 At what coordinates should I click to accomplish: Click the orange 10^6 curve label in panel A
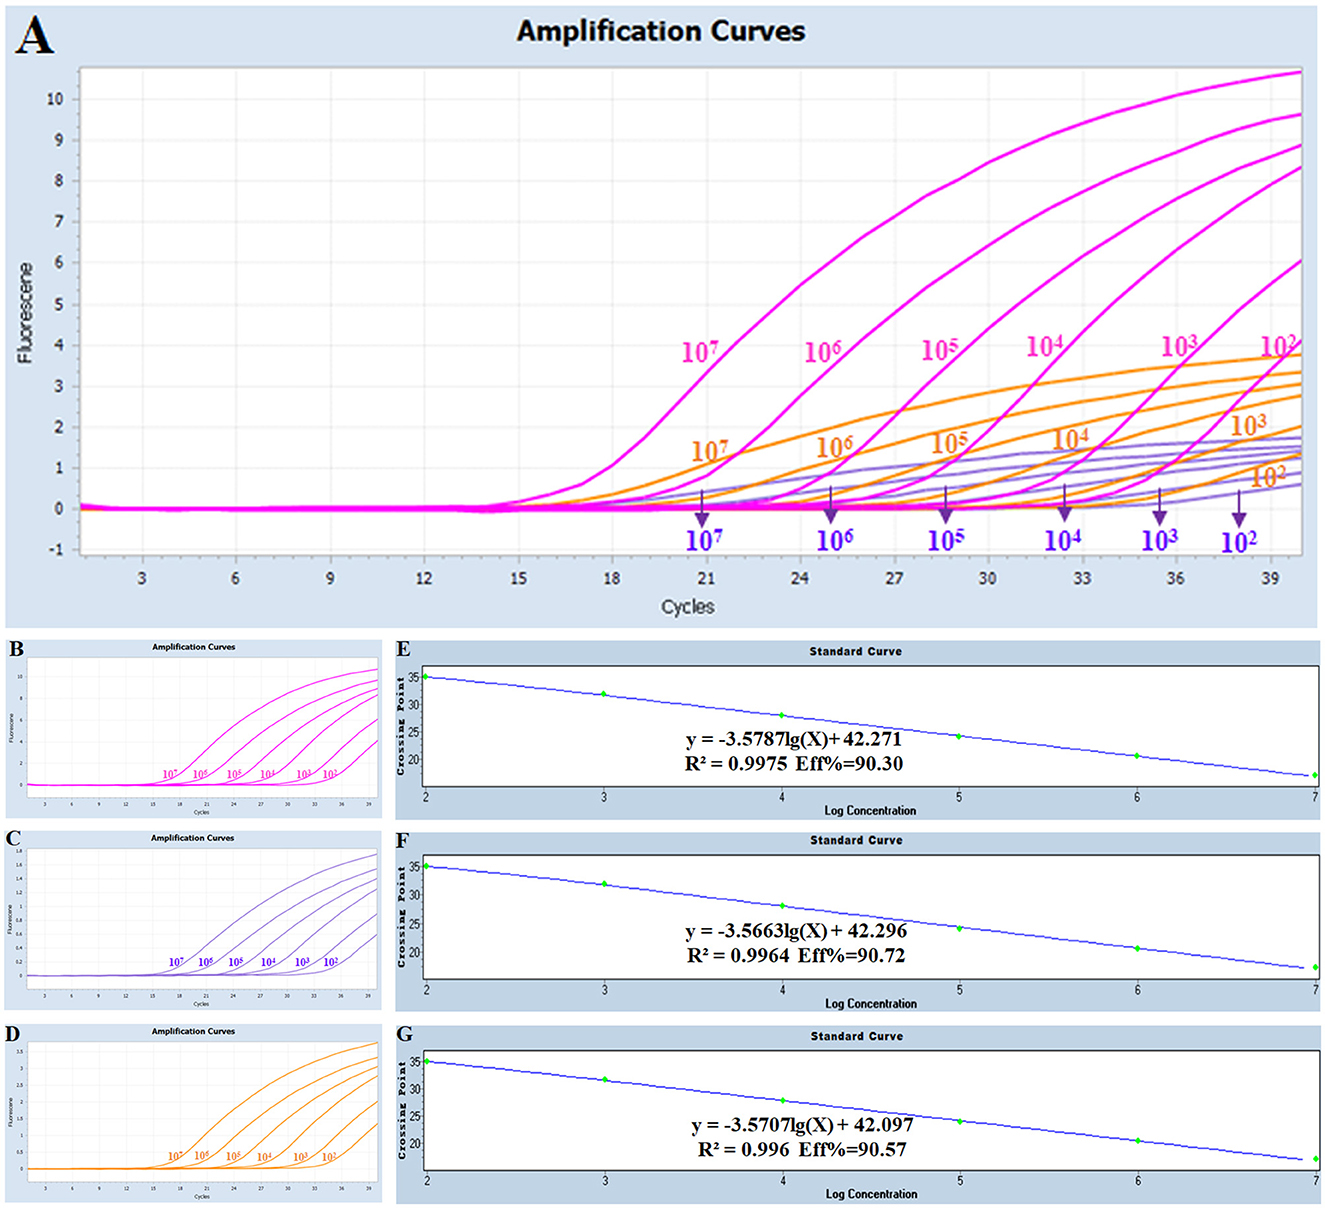(x=835, y=447)
